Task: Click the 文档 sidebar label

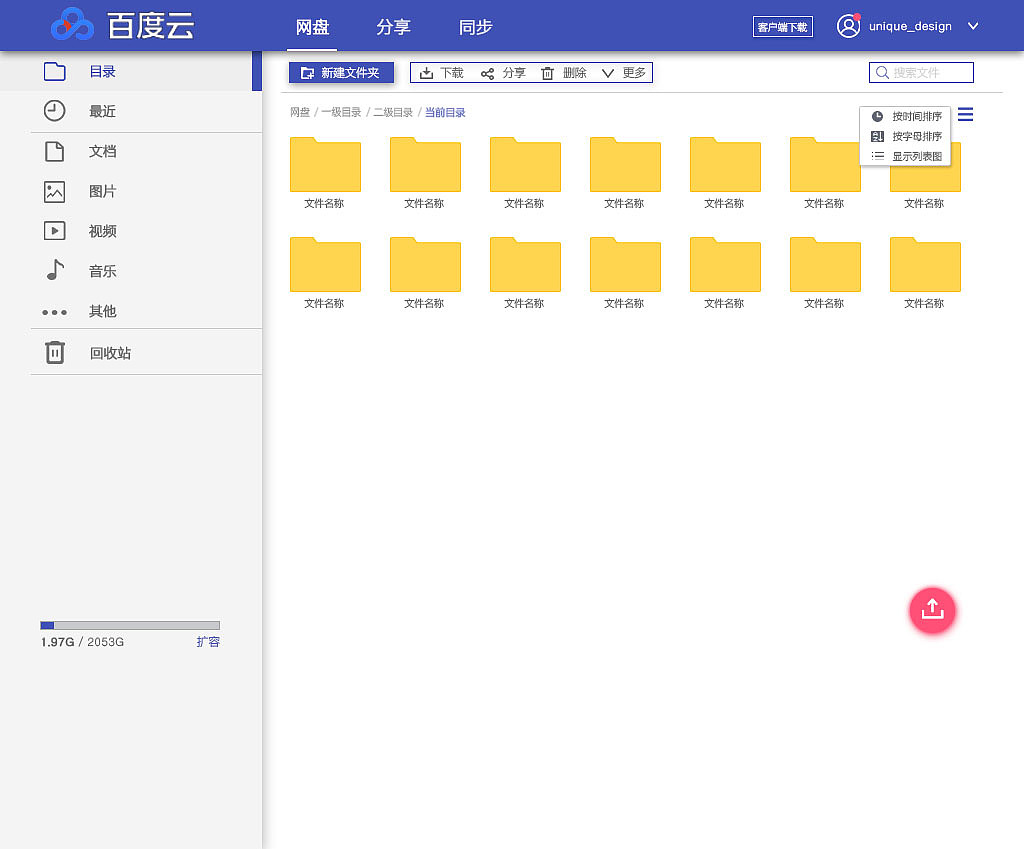Action: click(103, 152)
